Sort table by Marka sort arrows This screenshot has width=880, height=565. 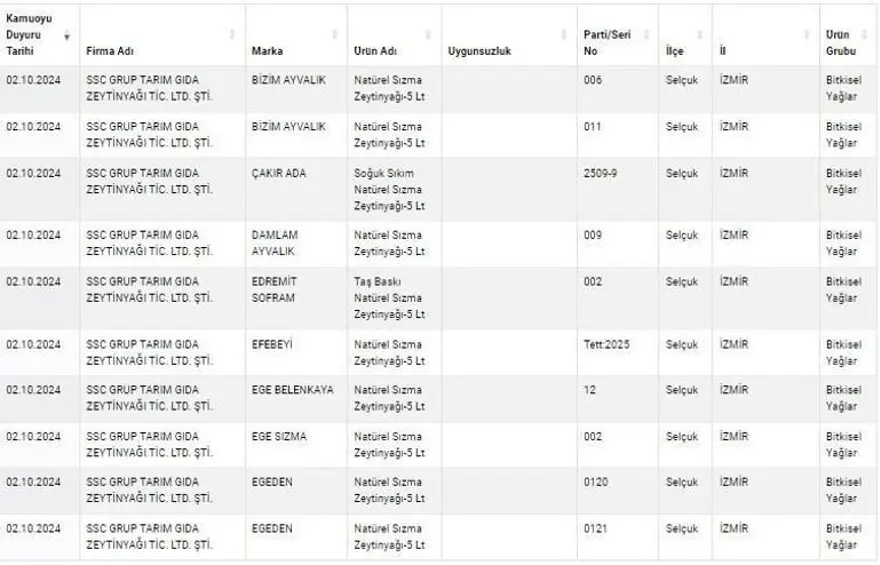(336, 35)
